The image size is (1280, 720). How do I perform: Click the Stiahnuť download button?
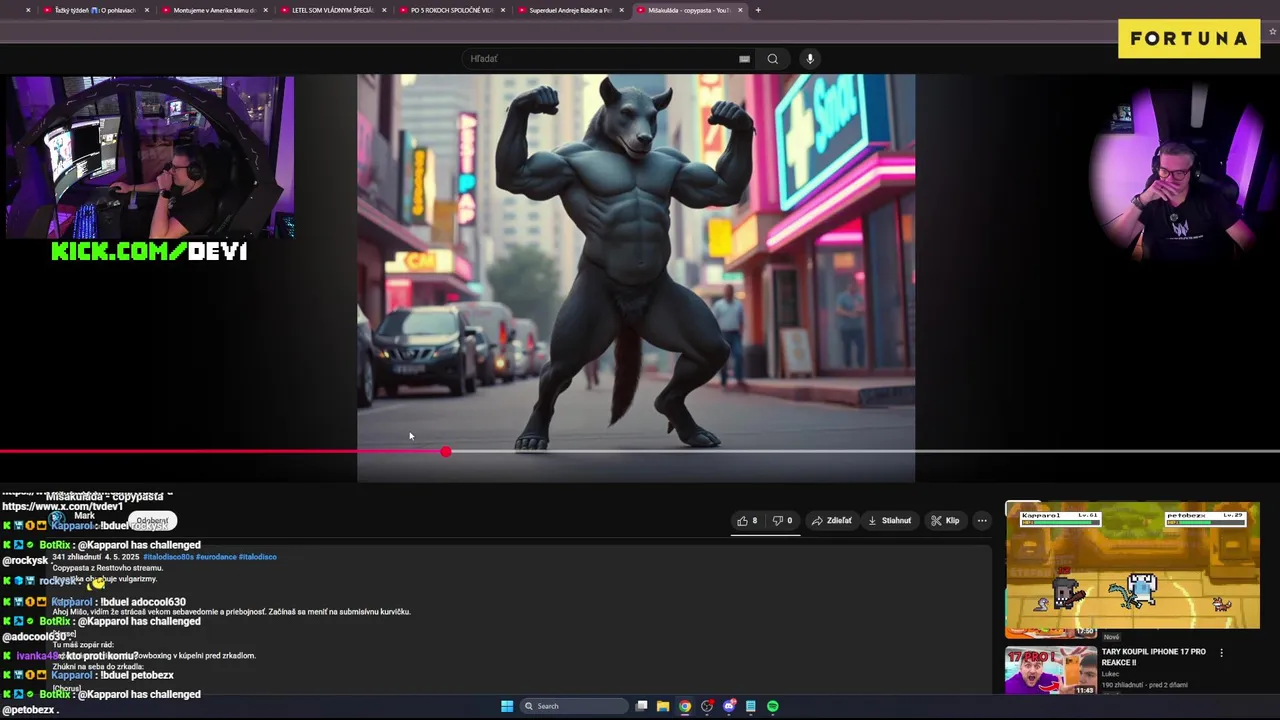pos(890,520)
